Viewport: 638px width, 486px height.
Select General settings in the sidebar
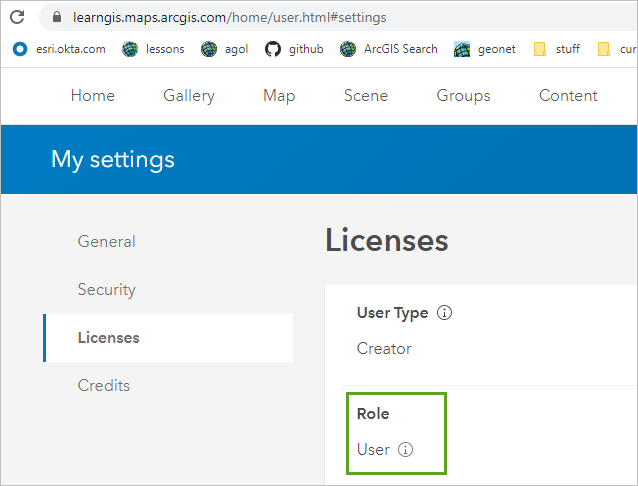pyautogui.click(x=107, y=241)
